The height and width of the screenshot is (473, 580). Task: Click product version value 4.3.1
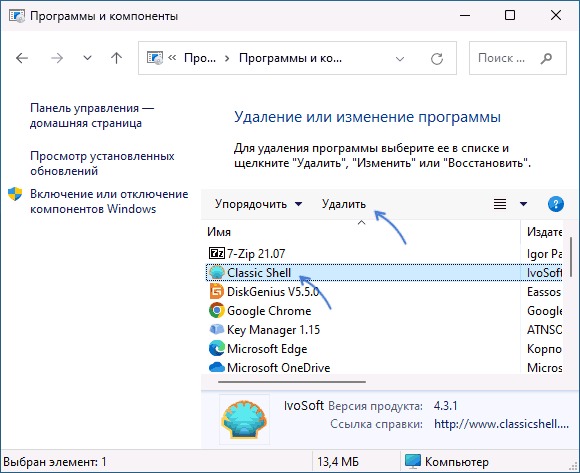click(x=446, y=406)
